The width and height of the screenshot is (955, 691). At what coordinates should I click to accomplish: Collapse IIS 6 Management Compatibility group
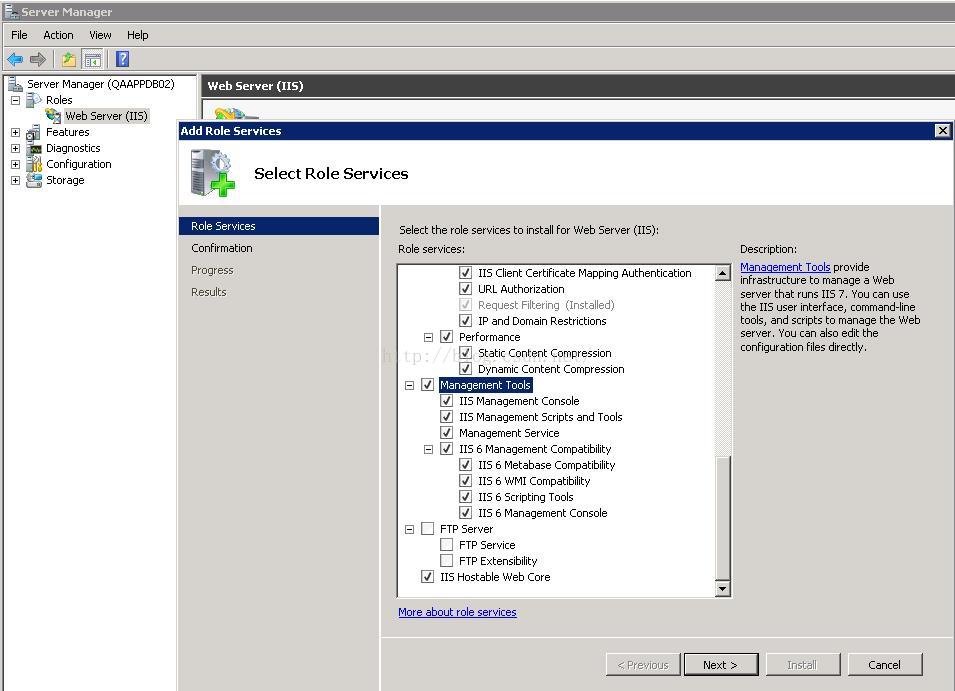pyautogui.click(x=428, y=449)
